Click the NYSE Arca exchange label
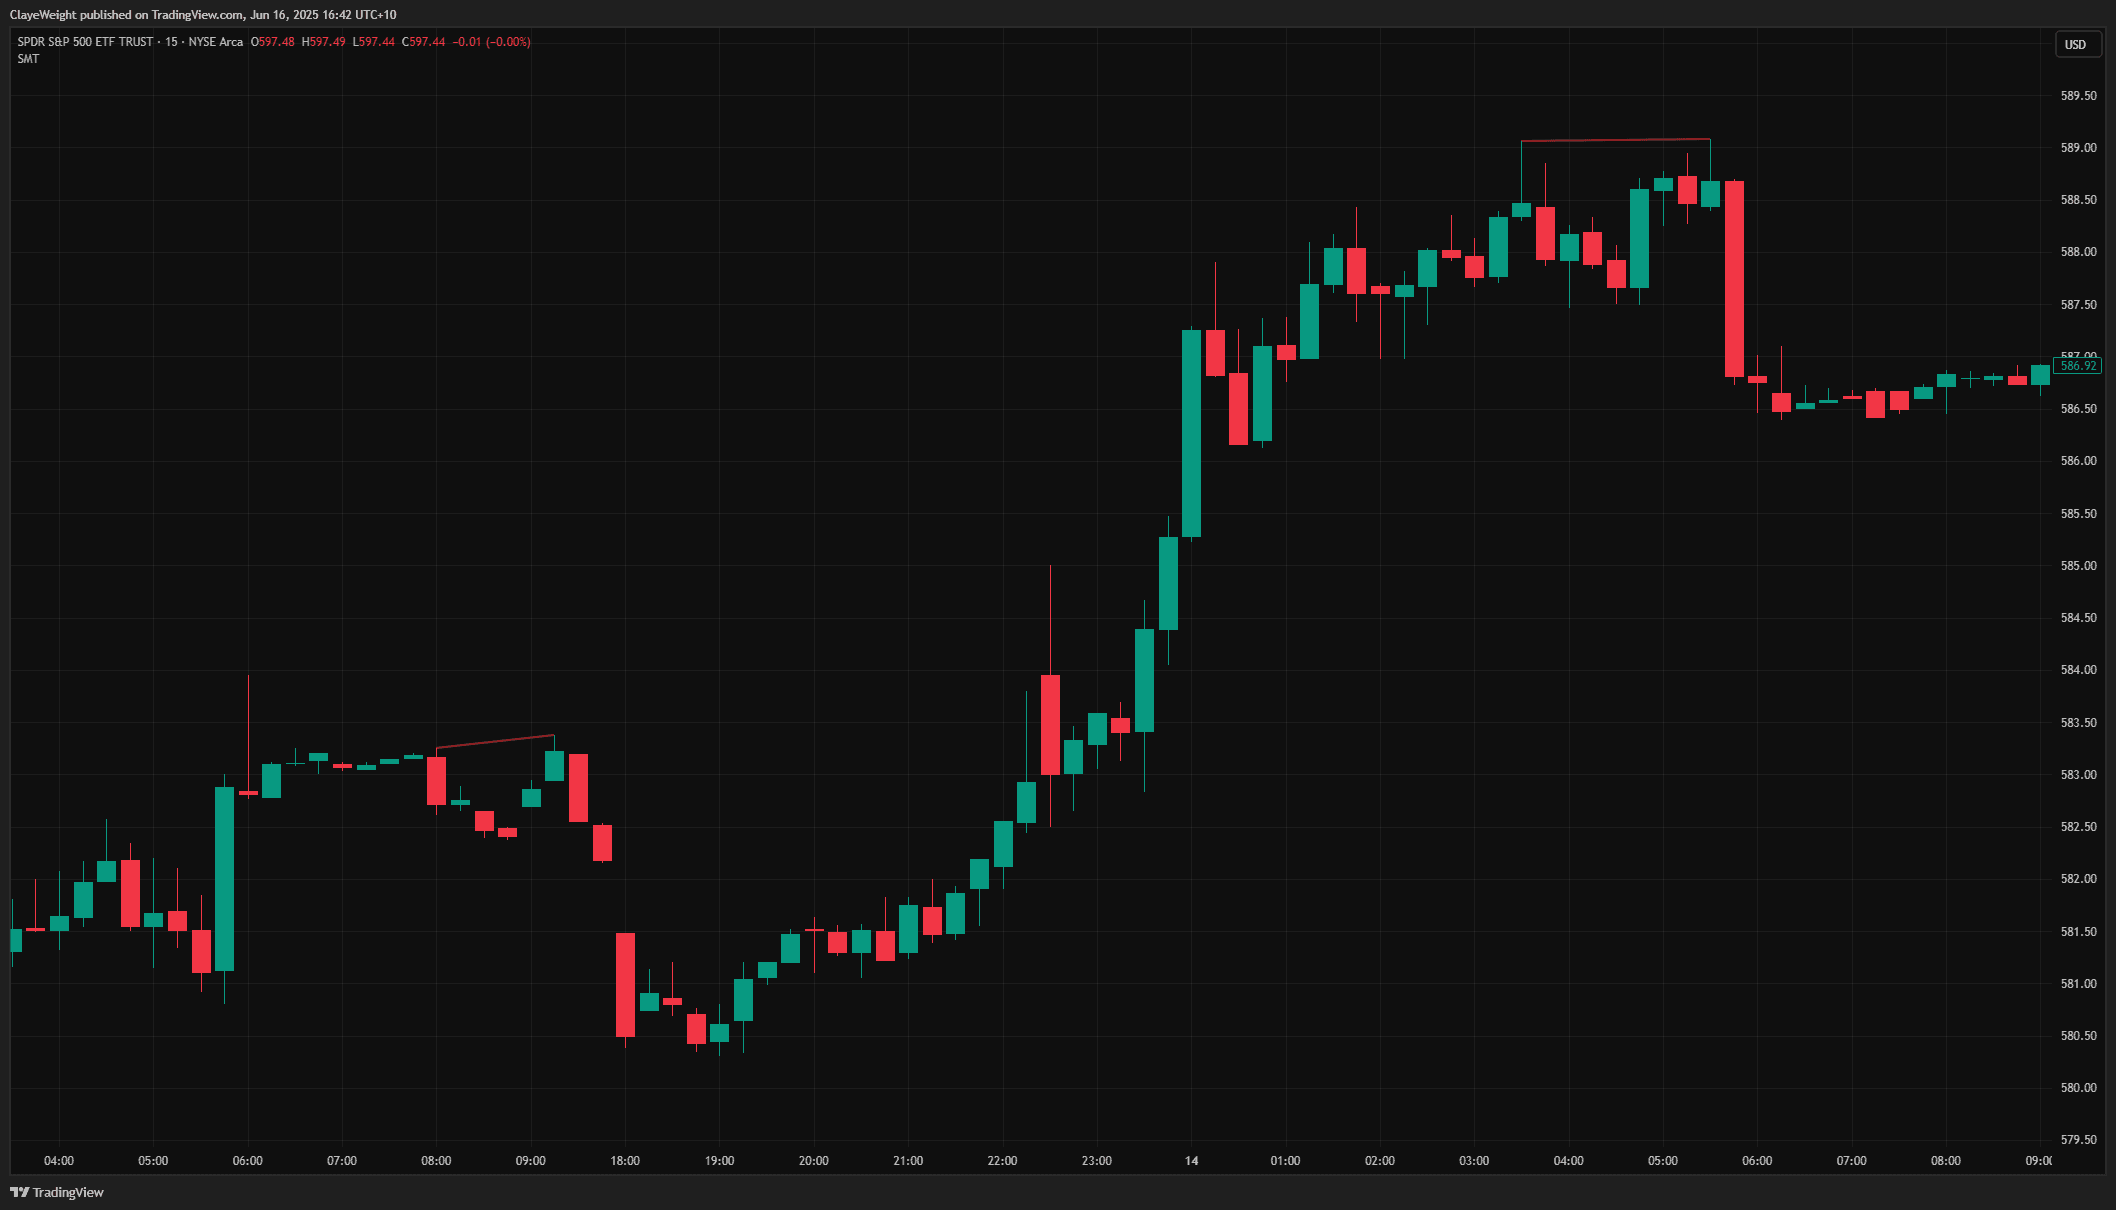The image size is (2116, 1210). coord(215,42)
